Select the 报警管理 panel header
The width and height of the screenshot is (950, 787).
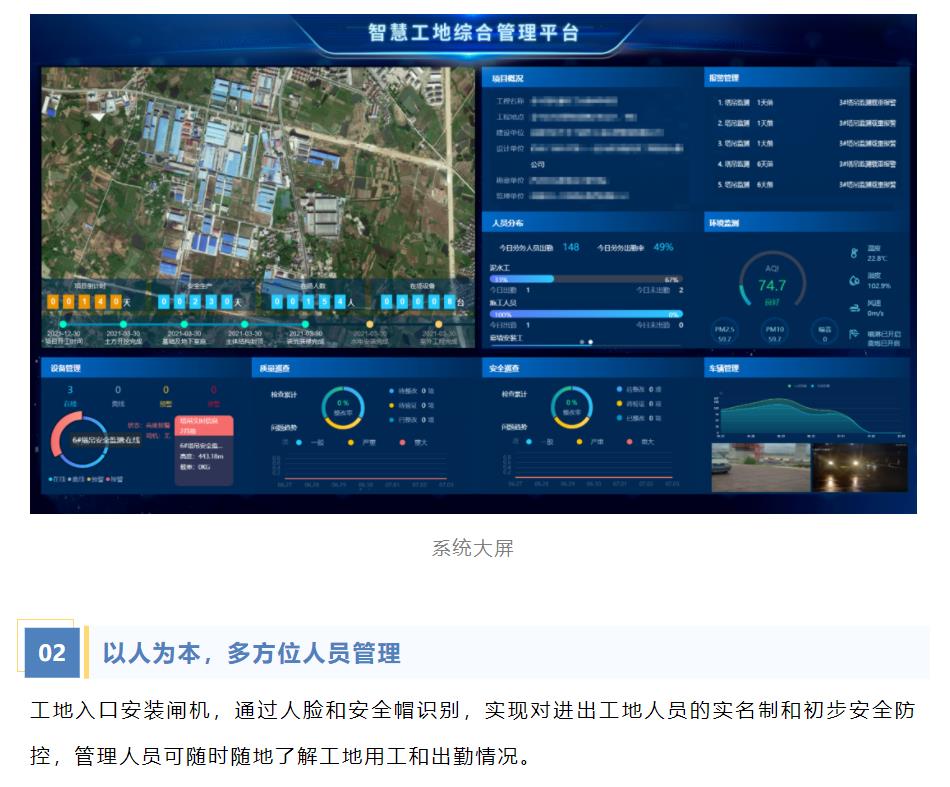point(726,75)
